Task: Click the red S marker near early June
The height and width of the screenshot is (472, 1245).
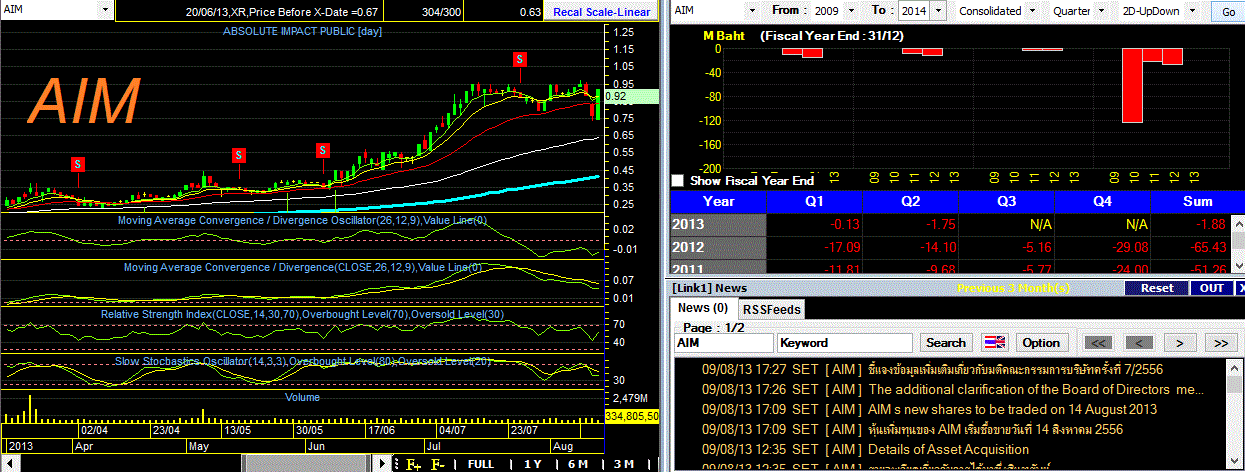Action: click(x=322, y=151)
